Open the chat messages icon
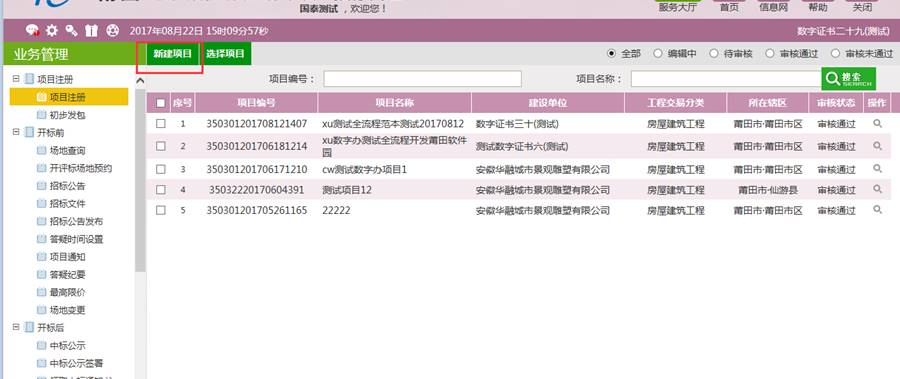The image size is (900, 379). [x=33, y=30]
